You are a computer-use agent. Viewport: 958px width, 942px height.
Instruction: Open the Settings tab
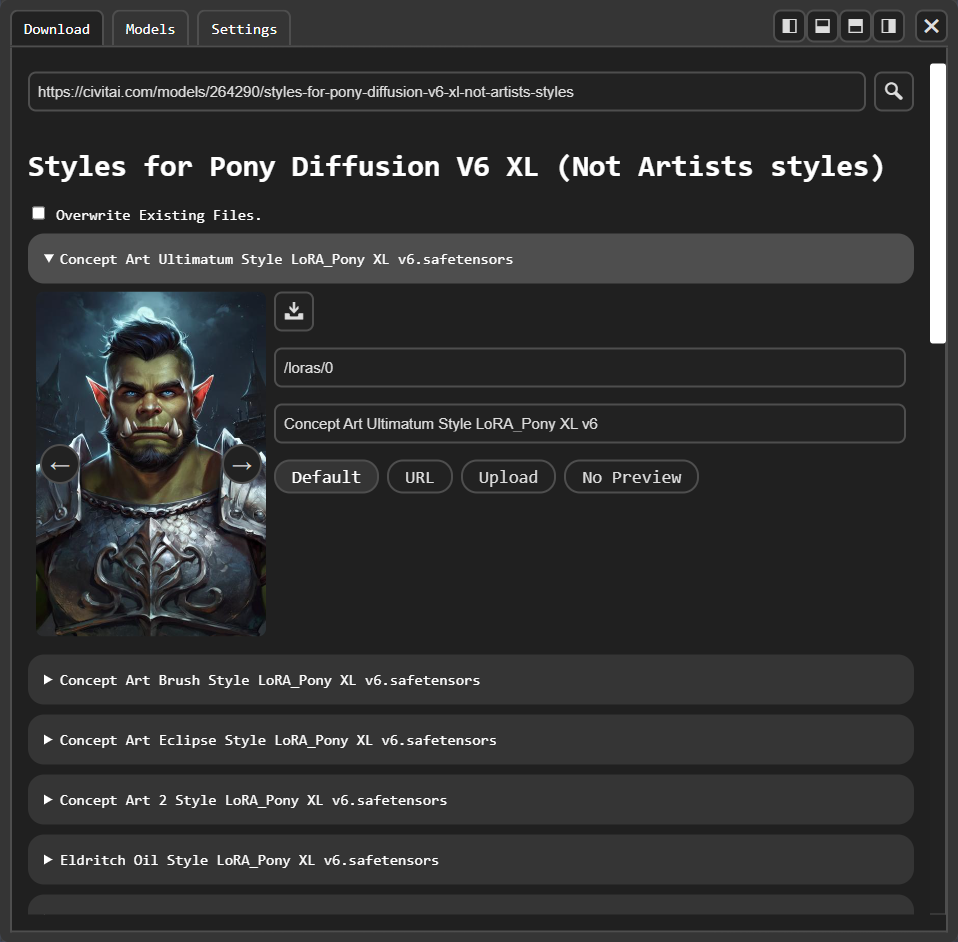(243, 28)
